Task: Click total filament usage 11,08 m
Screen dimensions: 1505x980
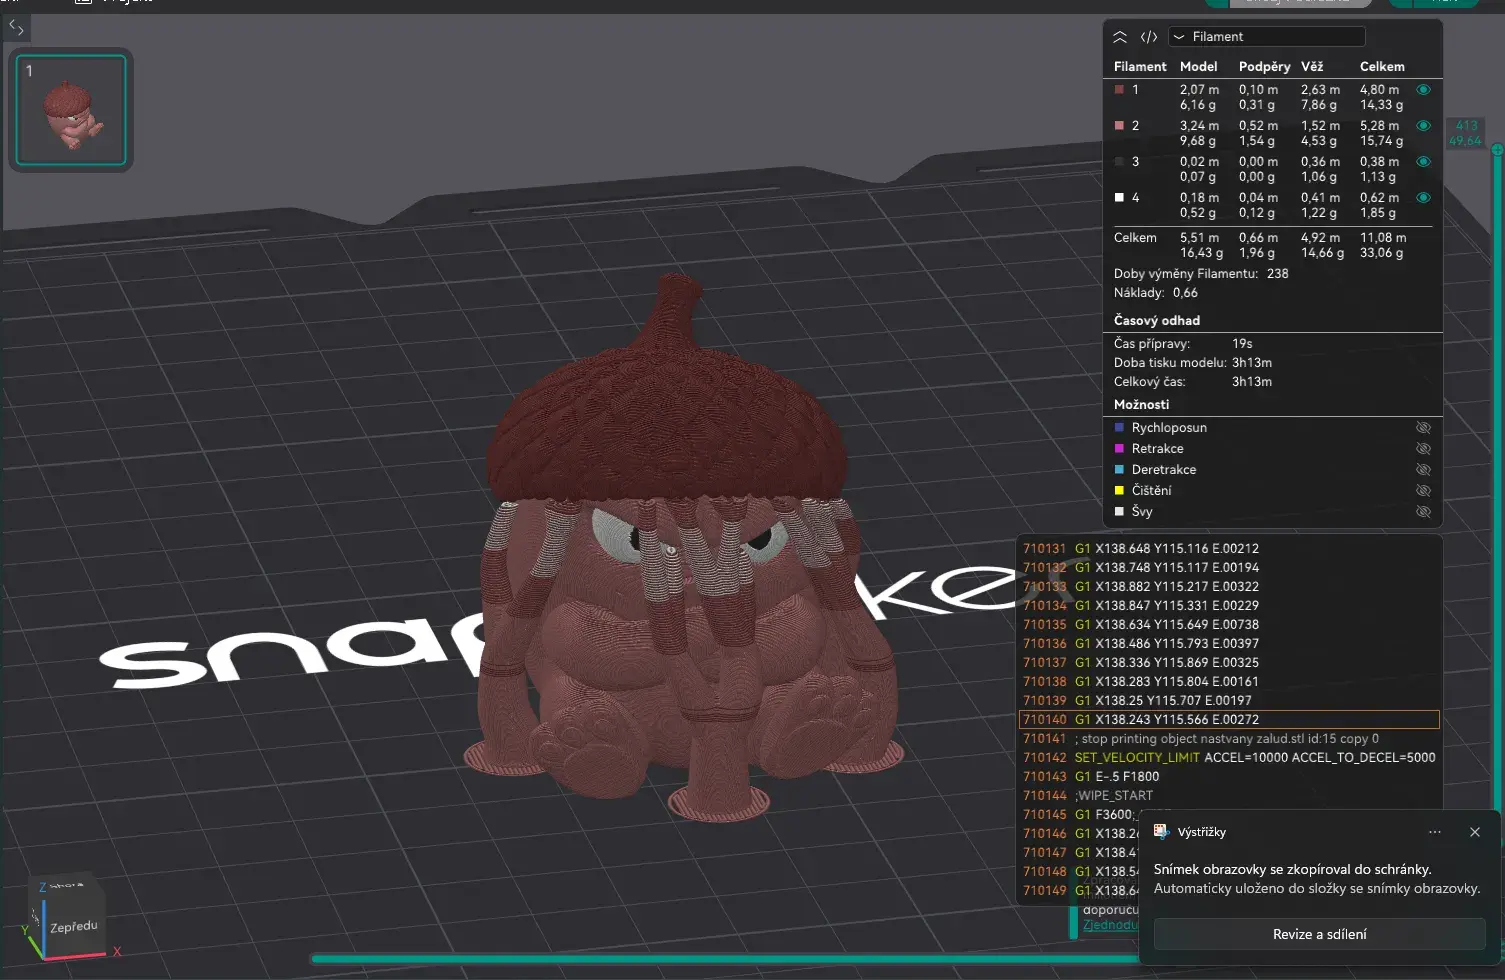Action: tap(1382, 238)
